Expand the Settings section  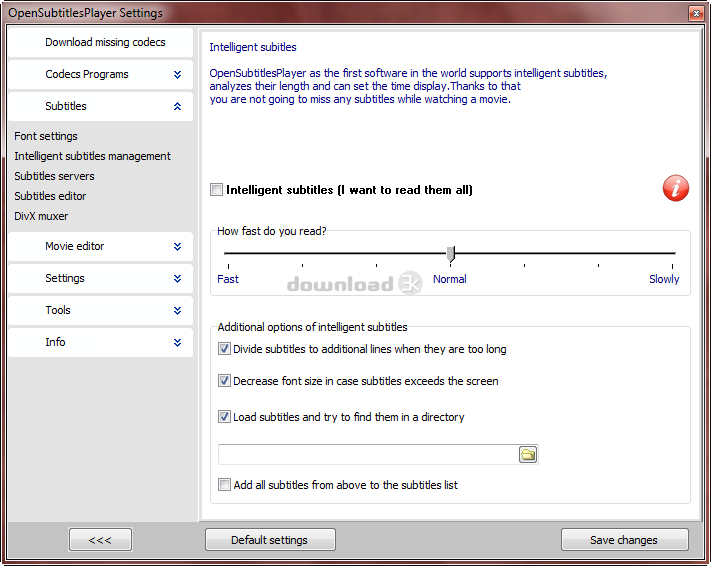point(101,278)
